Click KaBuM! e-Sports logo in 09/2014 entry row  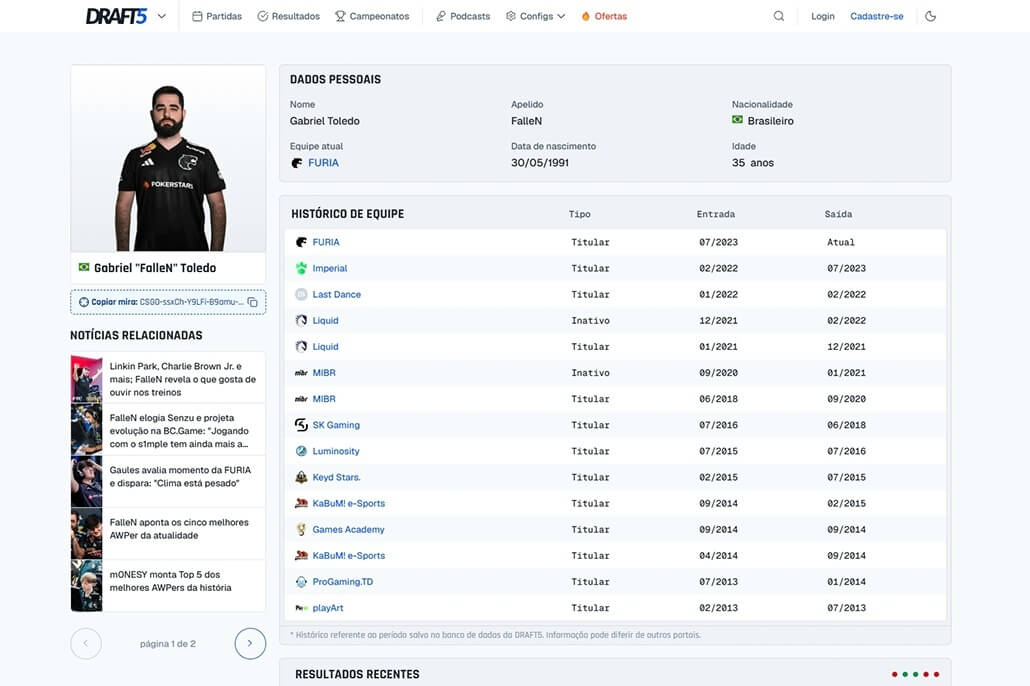point(301,503)
